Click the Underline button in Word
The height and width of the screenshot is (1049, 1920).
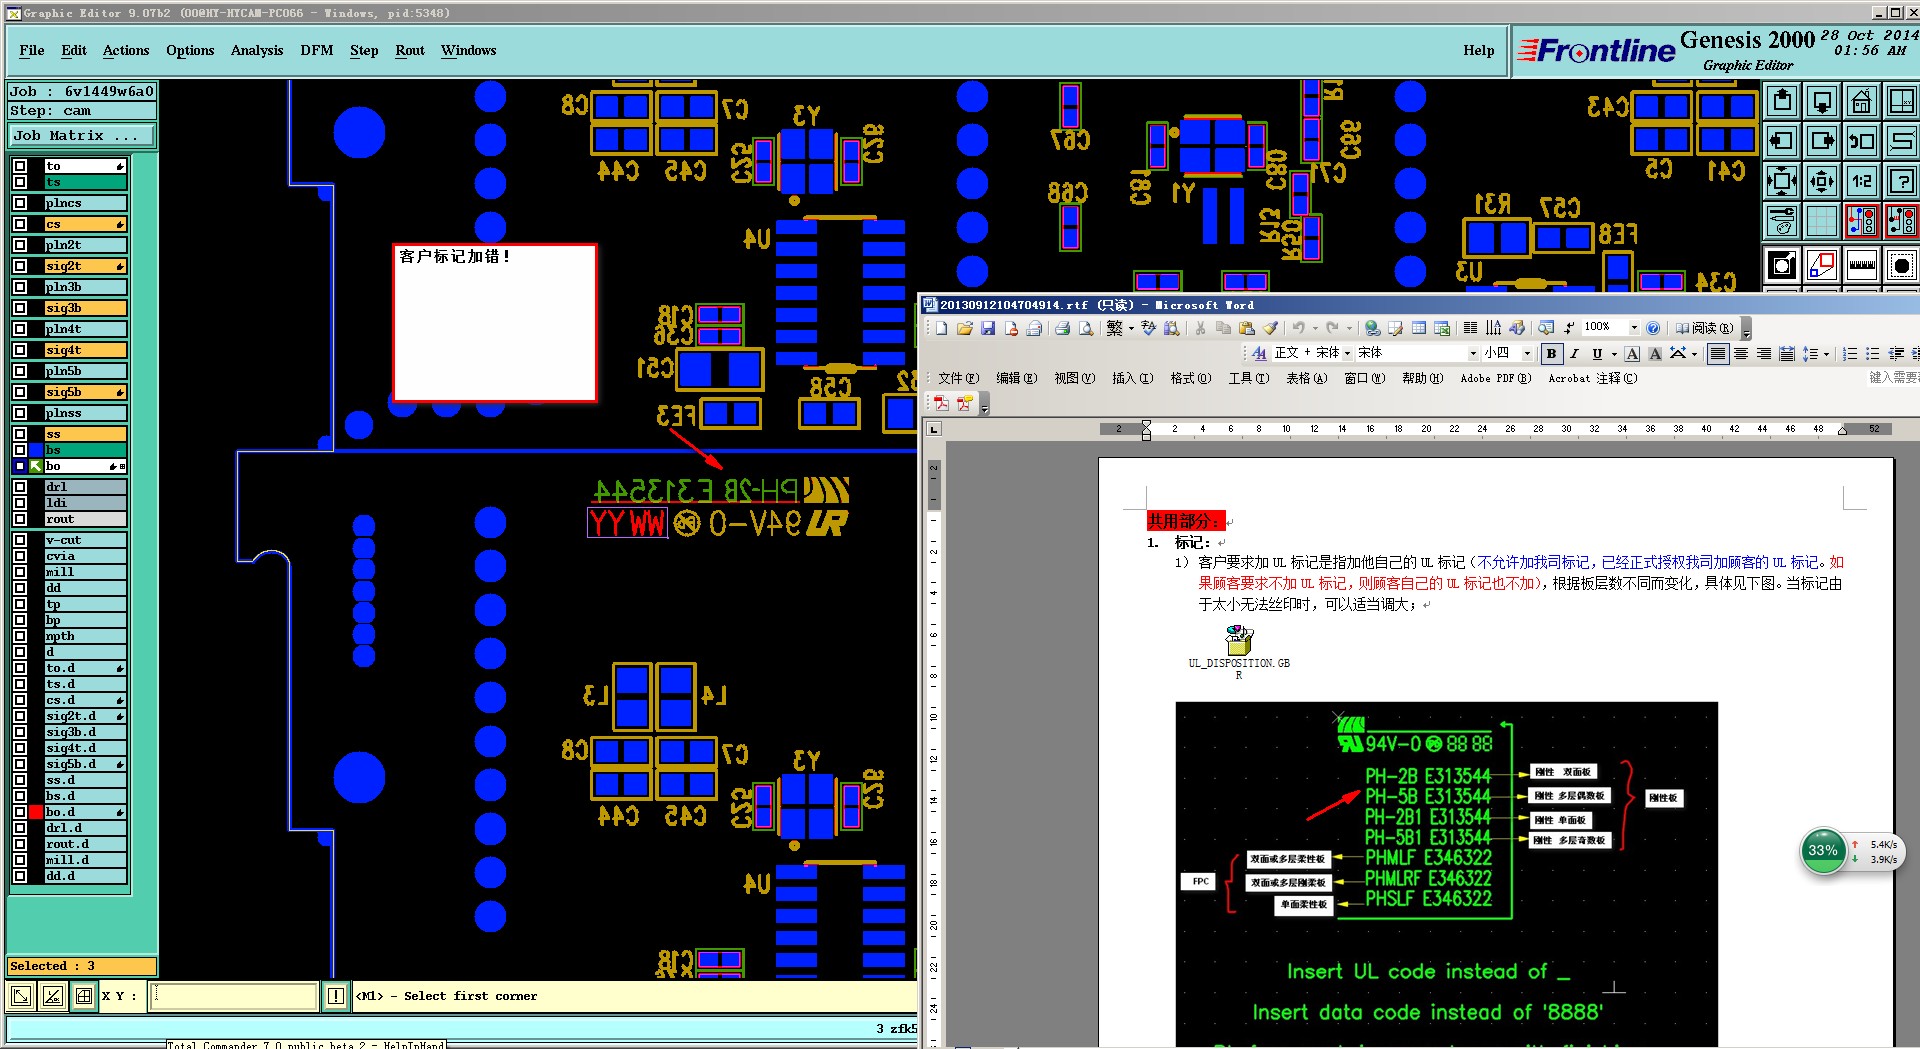1597,354
